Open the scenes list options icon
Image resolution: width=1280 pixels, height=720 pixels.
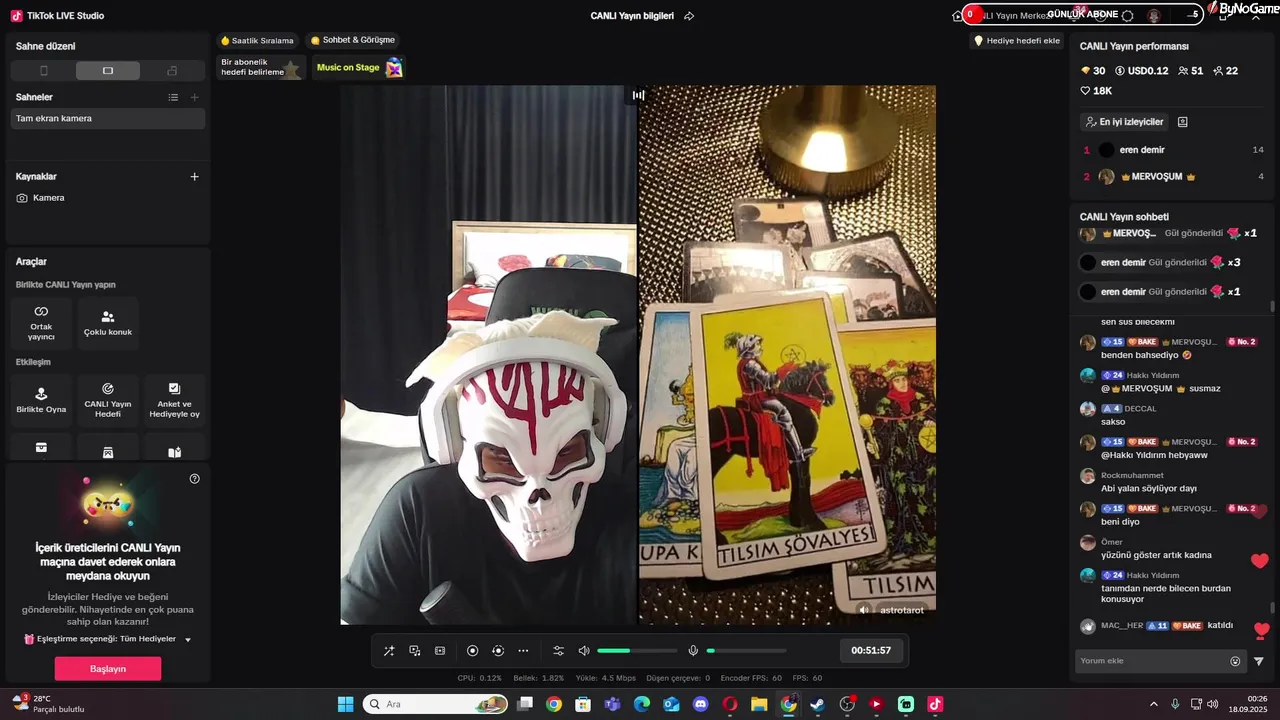coord(173,97)
